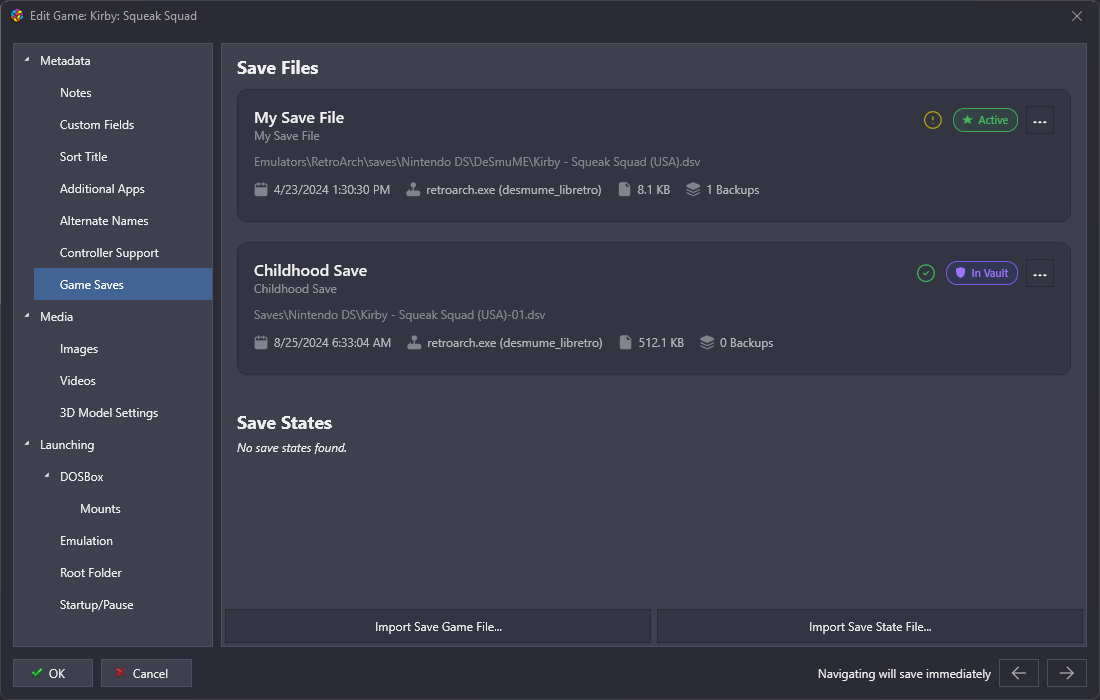Image resolution: width=1100 pixels, height=700 pixels.
Task: Select the Game Saves item
Action: (123, 284)
